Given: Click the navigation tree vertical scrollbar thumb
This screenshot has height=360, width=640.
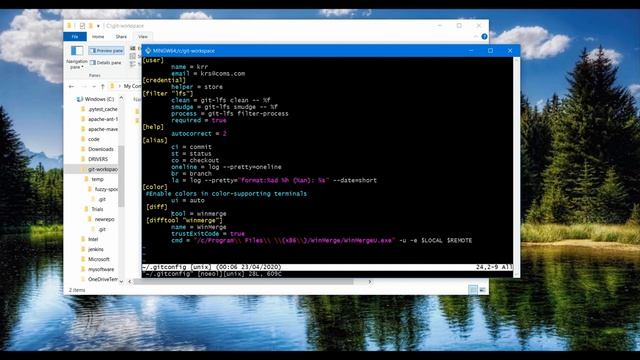Looking at the screenshot, I should pyautogui.click(x=121, y=176).
